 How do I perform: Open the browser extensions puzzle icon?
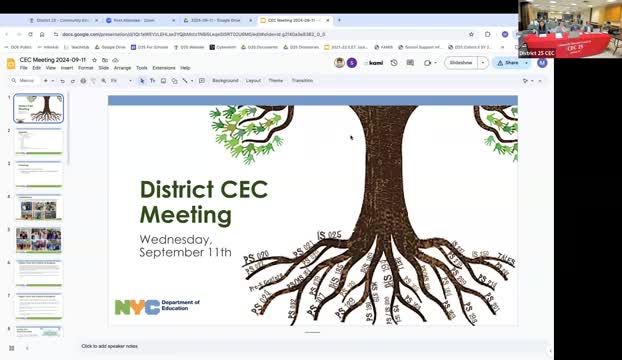pos(488,34)
